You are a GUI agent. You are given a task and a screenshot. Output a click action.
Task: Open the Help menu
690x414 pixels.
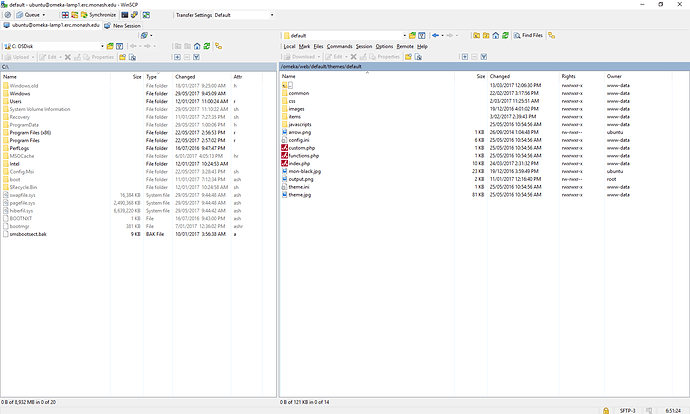(422, 46)
